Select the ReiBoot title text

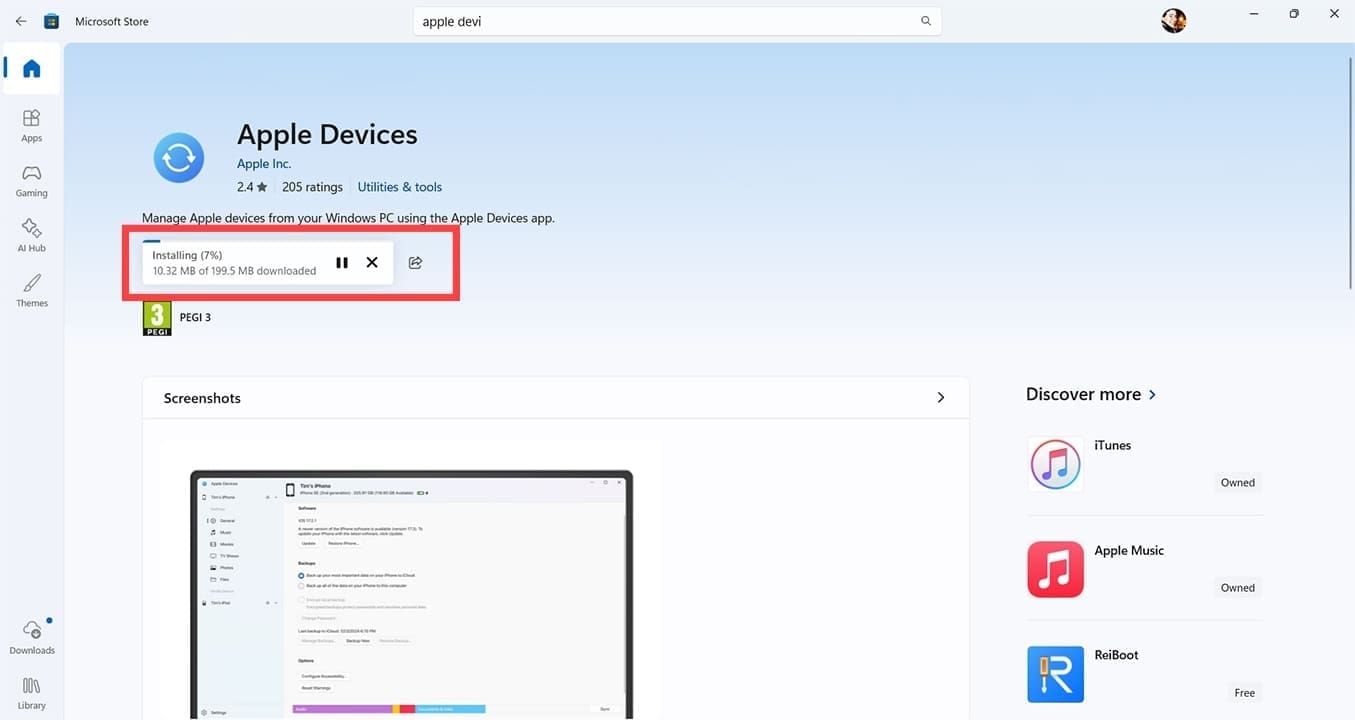1116,655
